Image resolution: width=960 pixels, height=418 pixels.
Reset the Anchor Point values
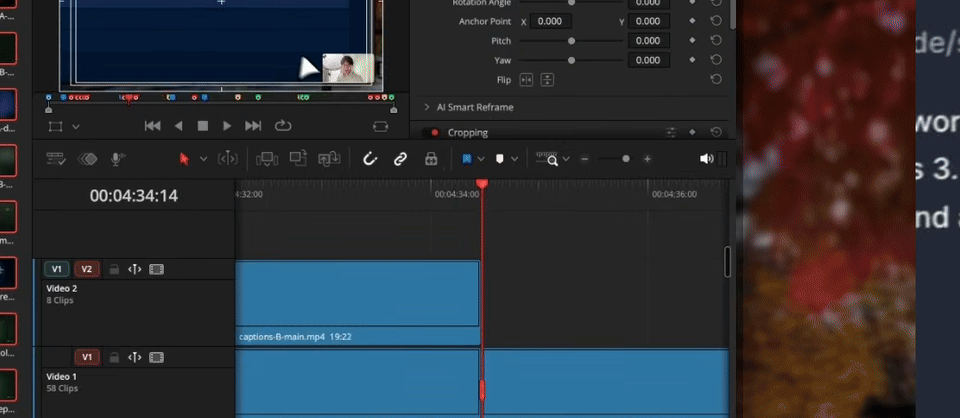(x=715, y=21)
